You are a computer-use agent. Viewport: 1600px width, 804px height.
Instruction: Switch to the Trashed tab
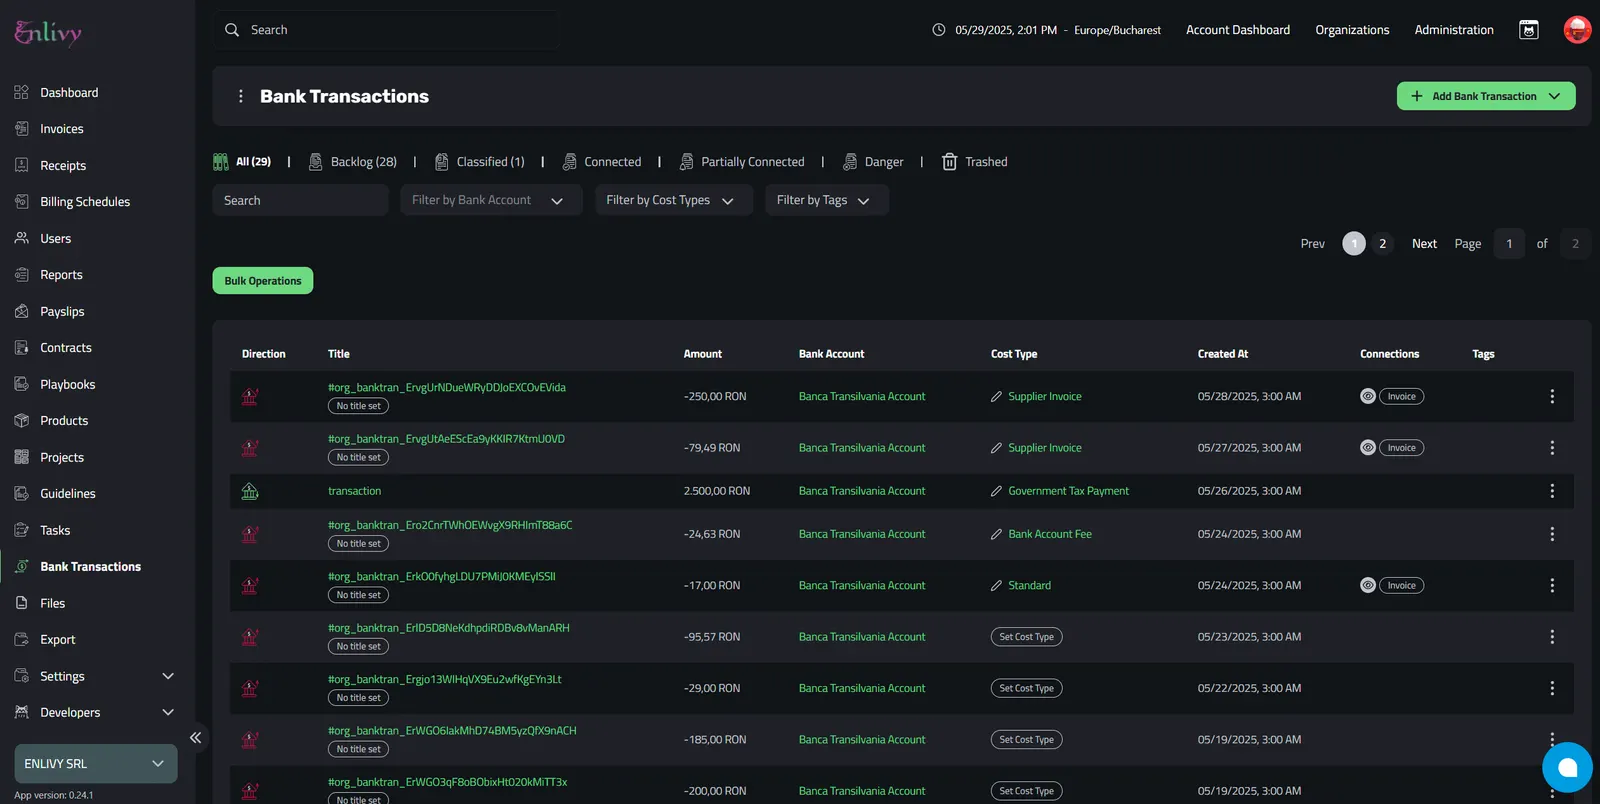(975, 162)
